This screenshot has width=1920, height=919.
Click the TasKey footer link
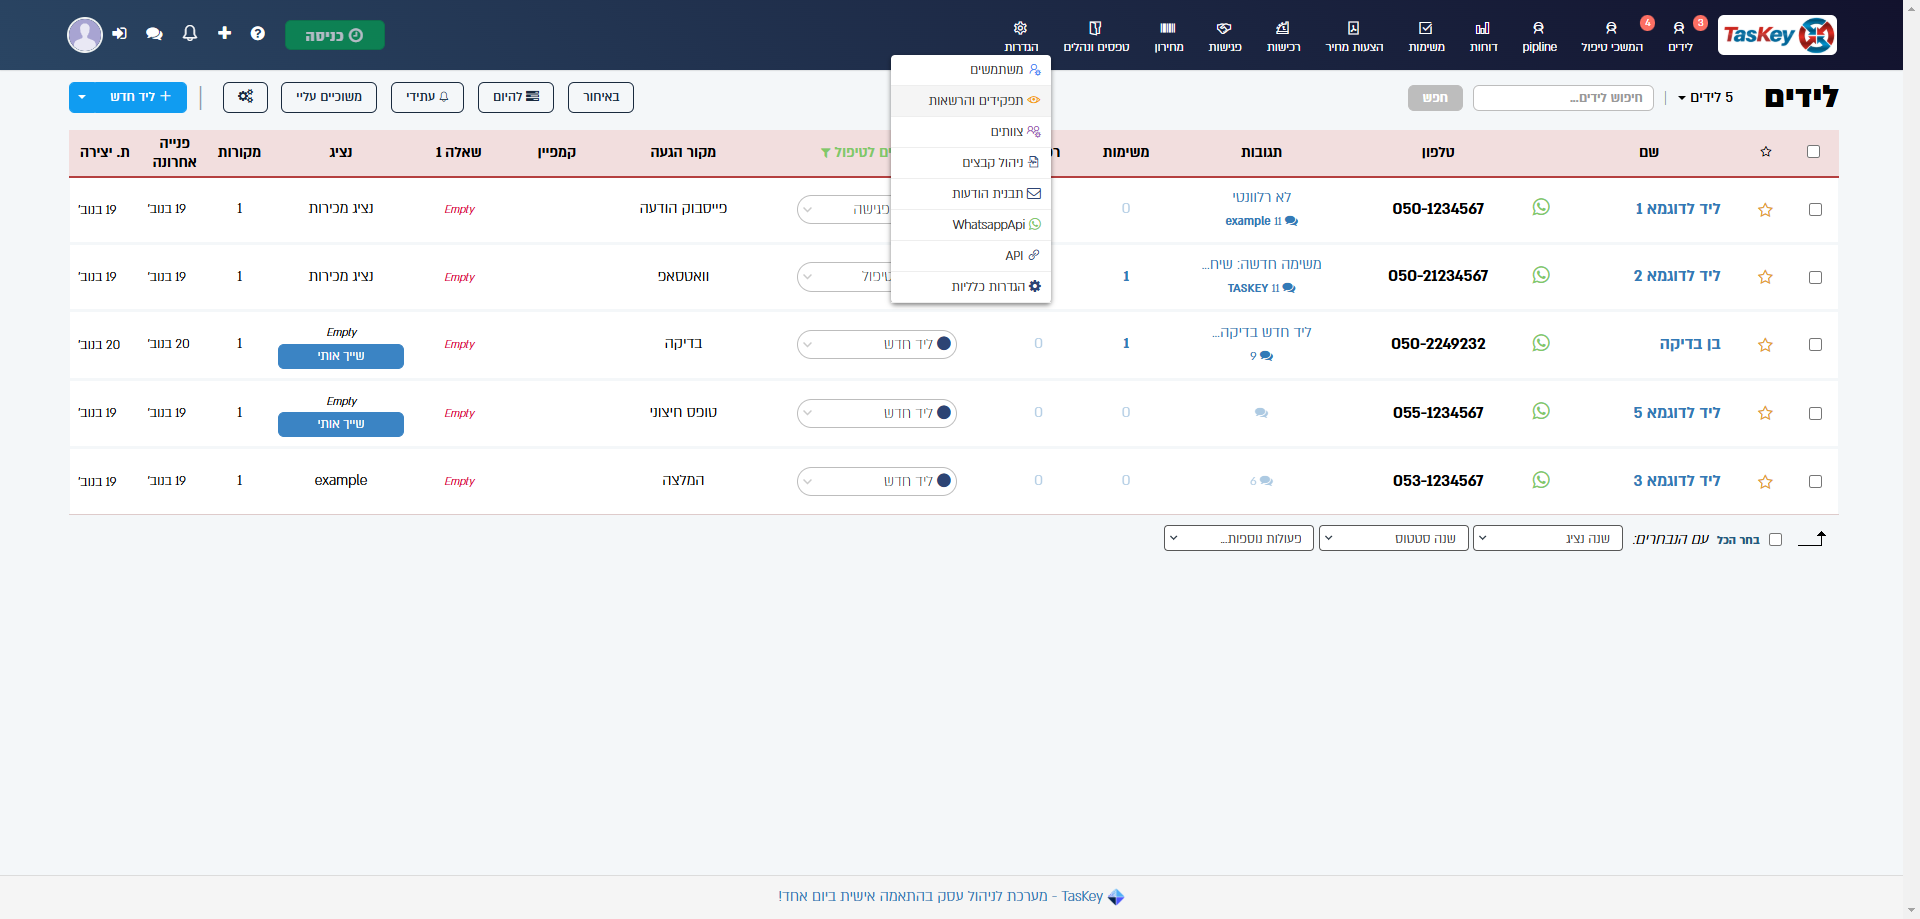click(x=951, y=896)
